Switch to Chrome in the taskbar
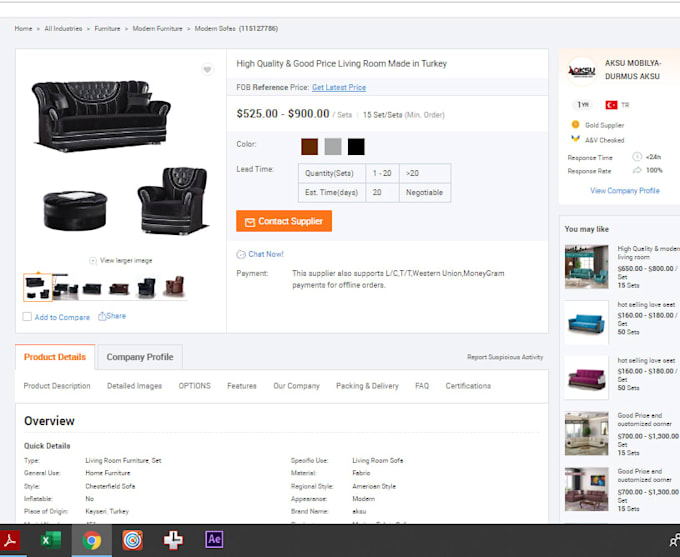680x557 pixels. [x=92, y=541]
